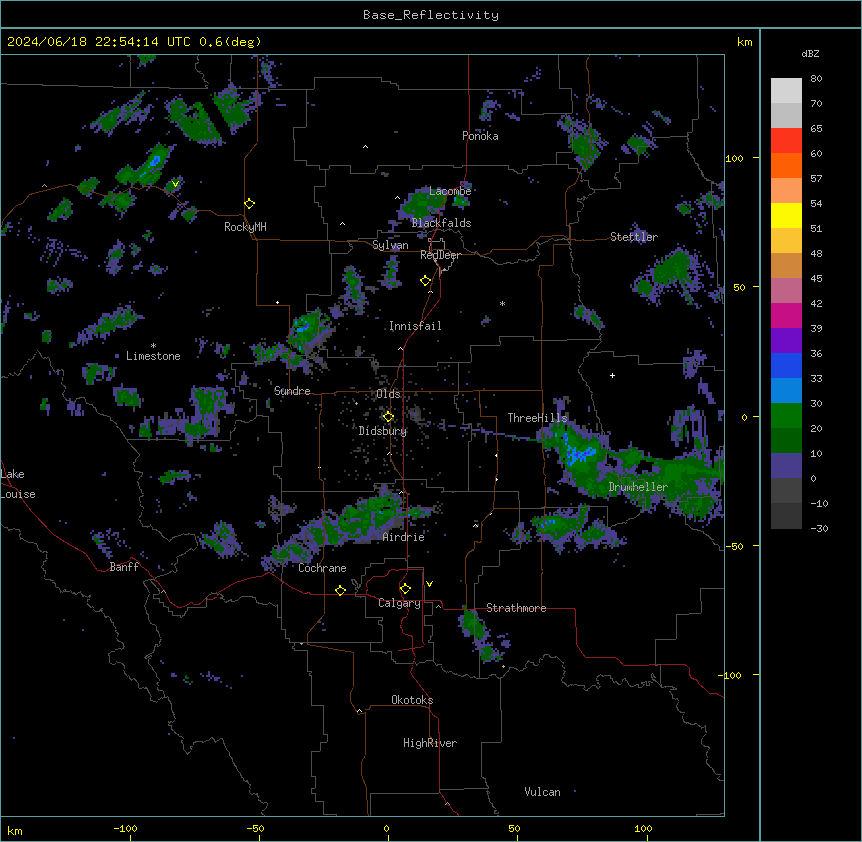Click the Limestone label
862x842 pixels.
pos(153,356)
